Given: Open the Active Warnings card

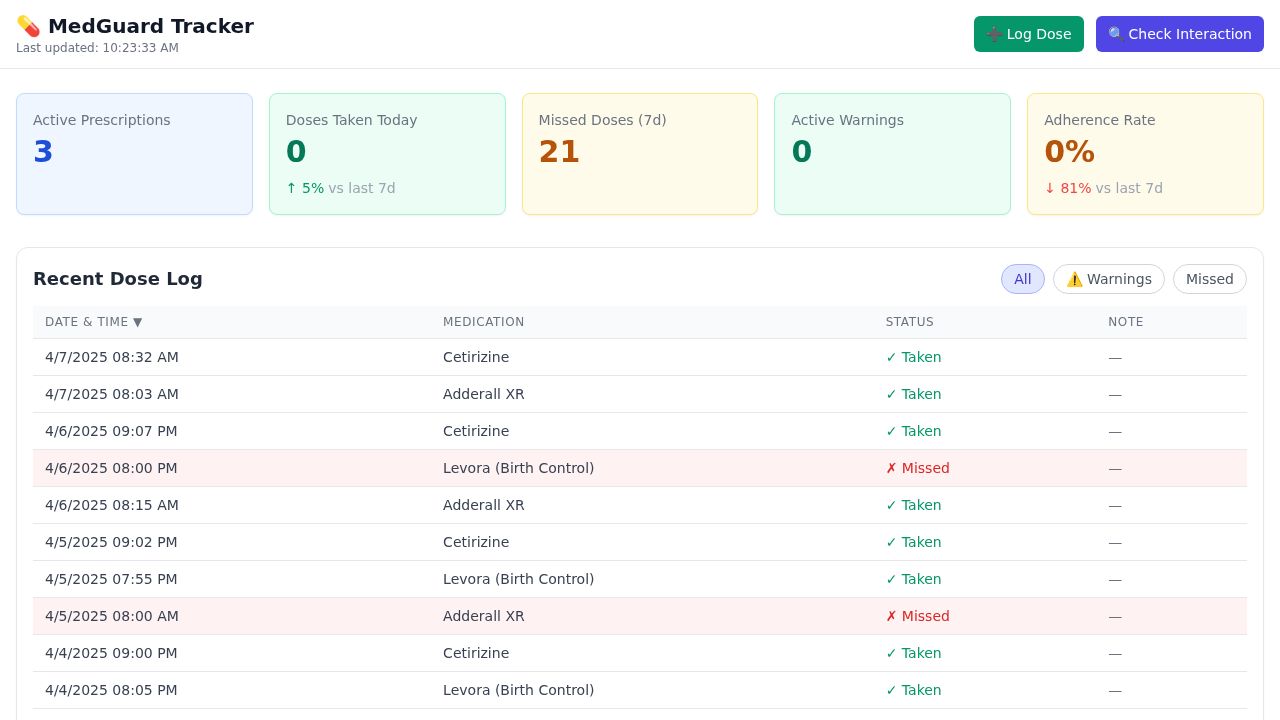Looking at the screenshot, I should (x=893, y=154).
